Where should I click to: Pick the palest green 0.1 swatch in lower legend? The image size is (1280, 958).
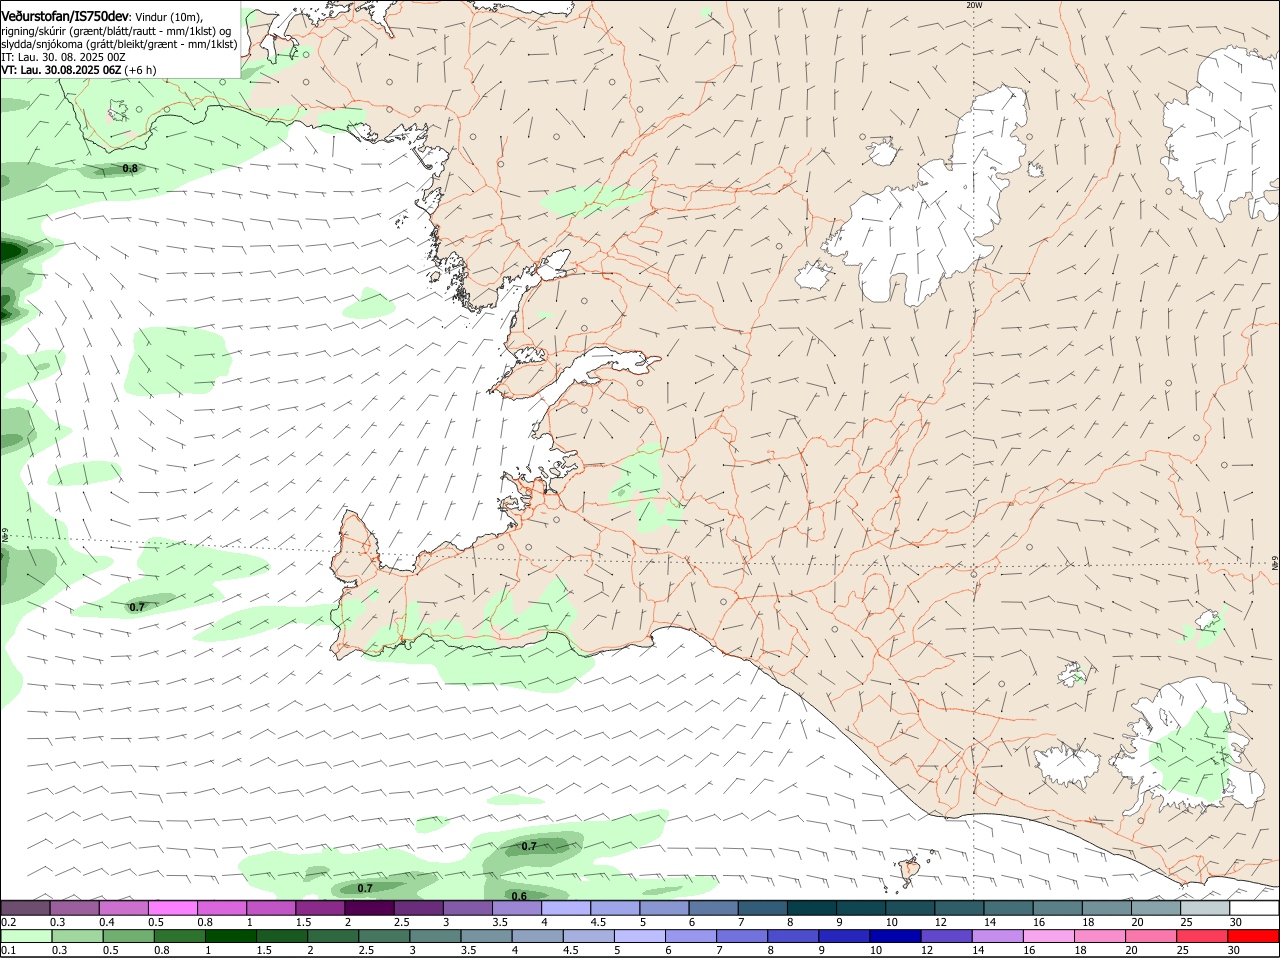pos(26,936)
